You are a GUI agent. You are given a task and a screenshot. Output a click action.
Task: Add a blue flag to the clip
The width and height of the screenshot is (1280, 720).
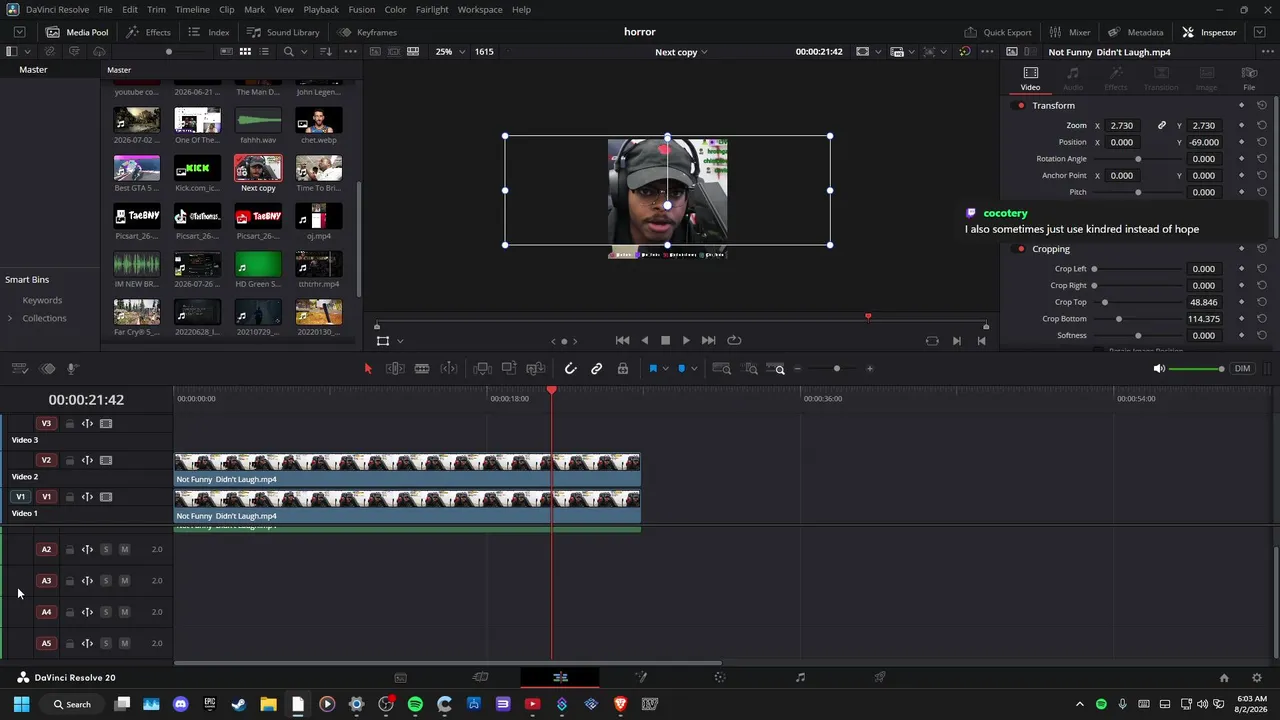[x=653, y=369]
